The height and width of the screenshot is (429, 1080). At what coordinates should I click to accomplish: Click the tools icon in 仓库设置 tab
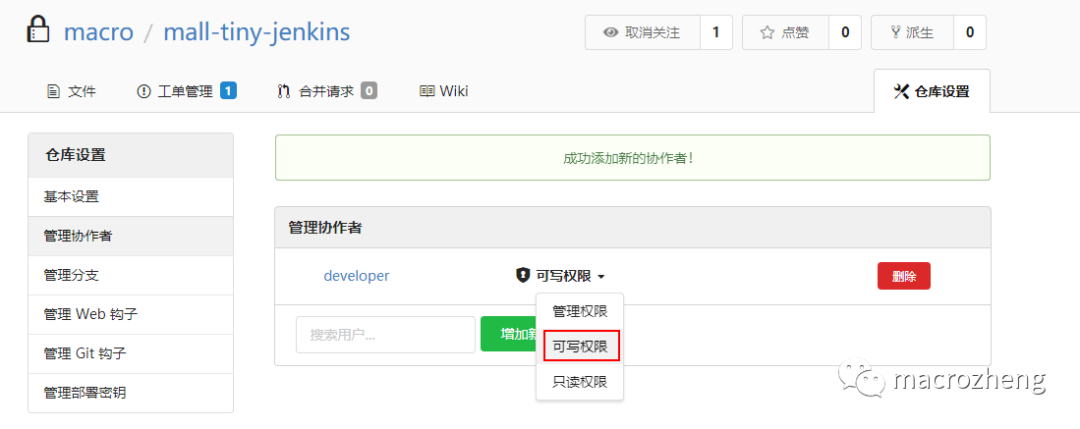click(901, 91)
